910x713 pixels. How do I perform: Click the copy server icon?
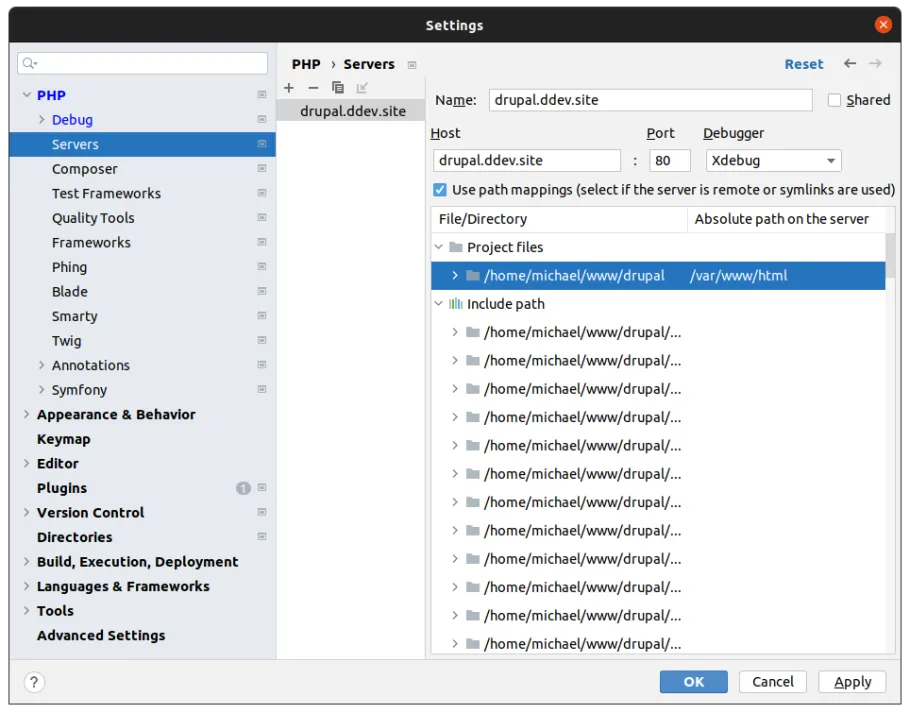[x=338, y=88]
